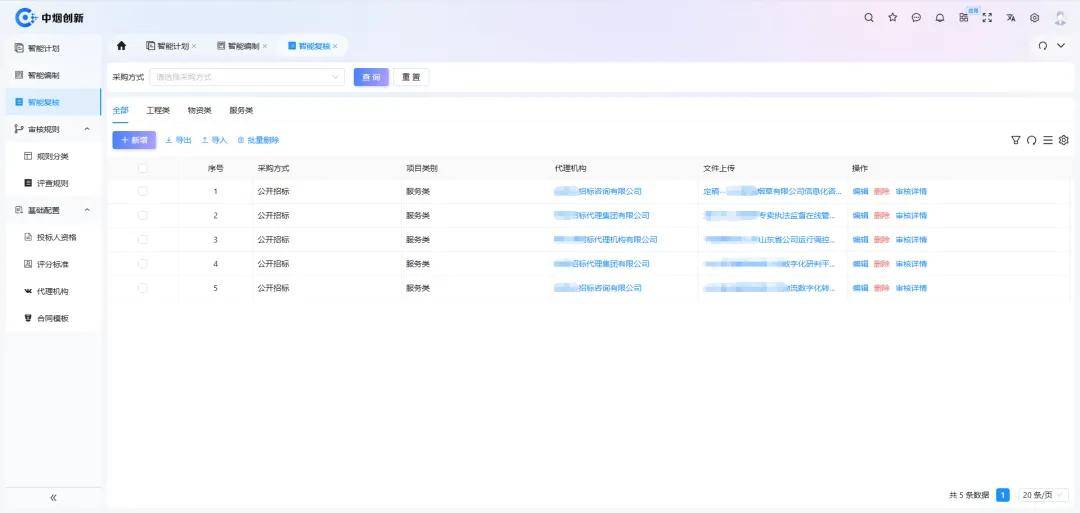Click the 新增 button

click(134, 140)
